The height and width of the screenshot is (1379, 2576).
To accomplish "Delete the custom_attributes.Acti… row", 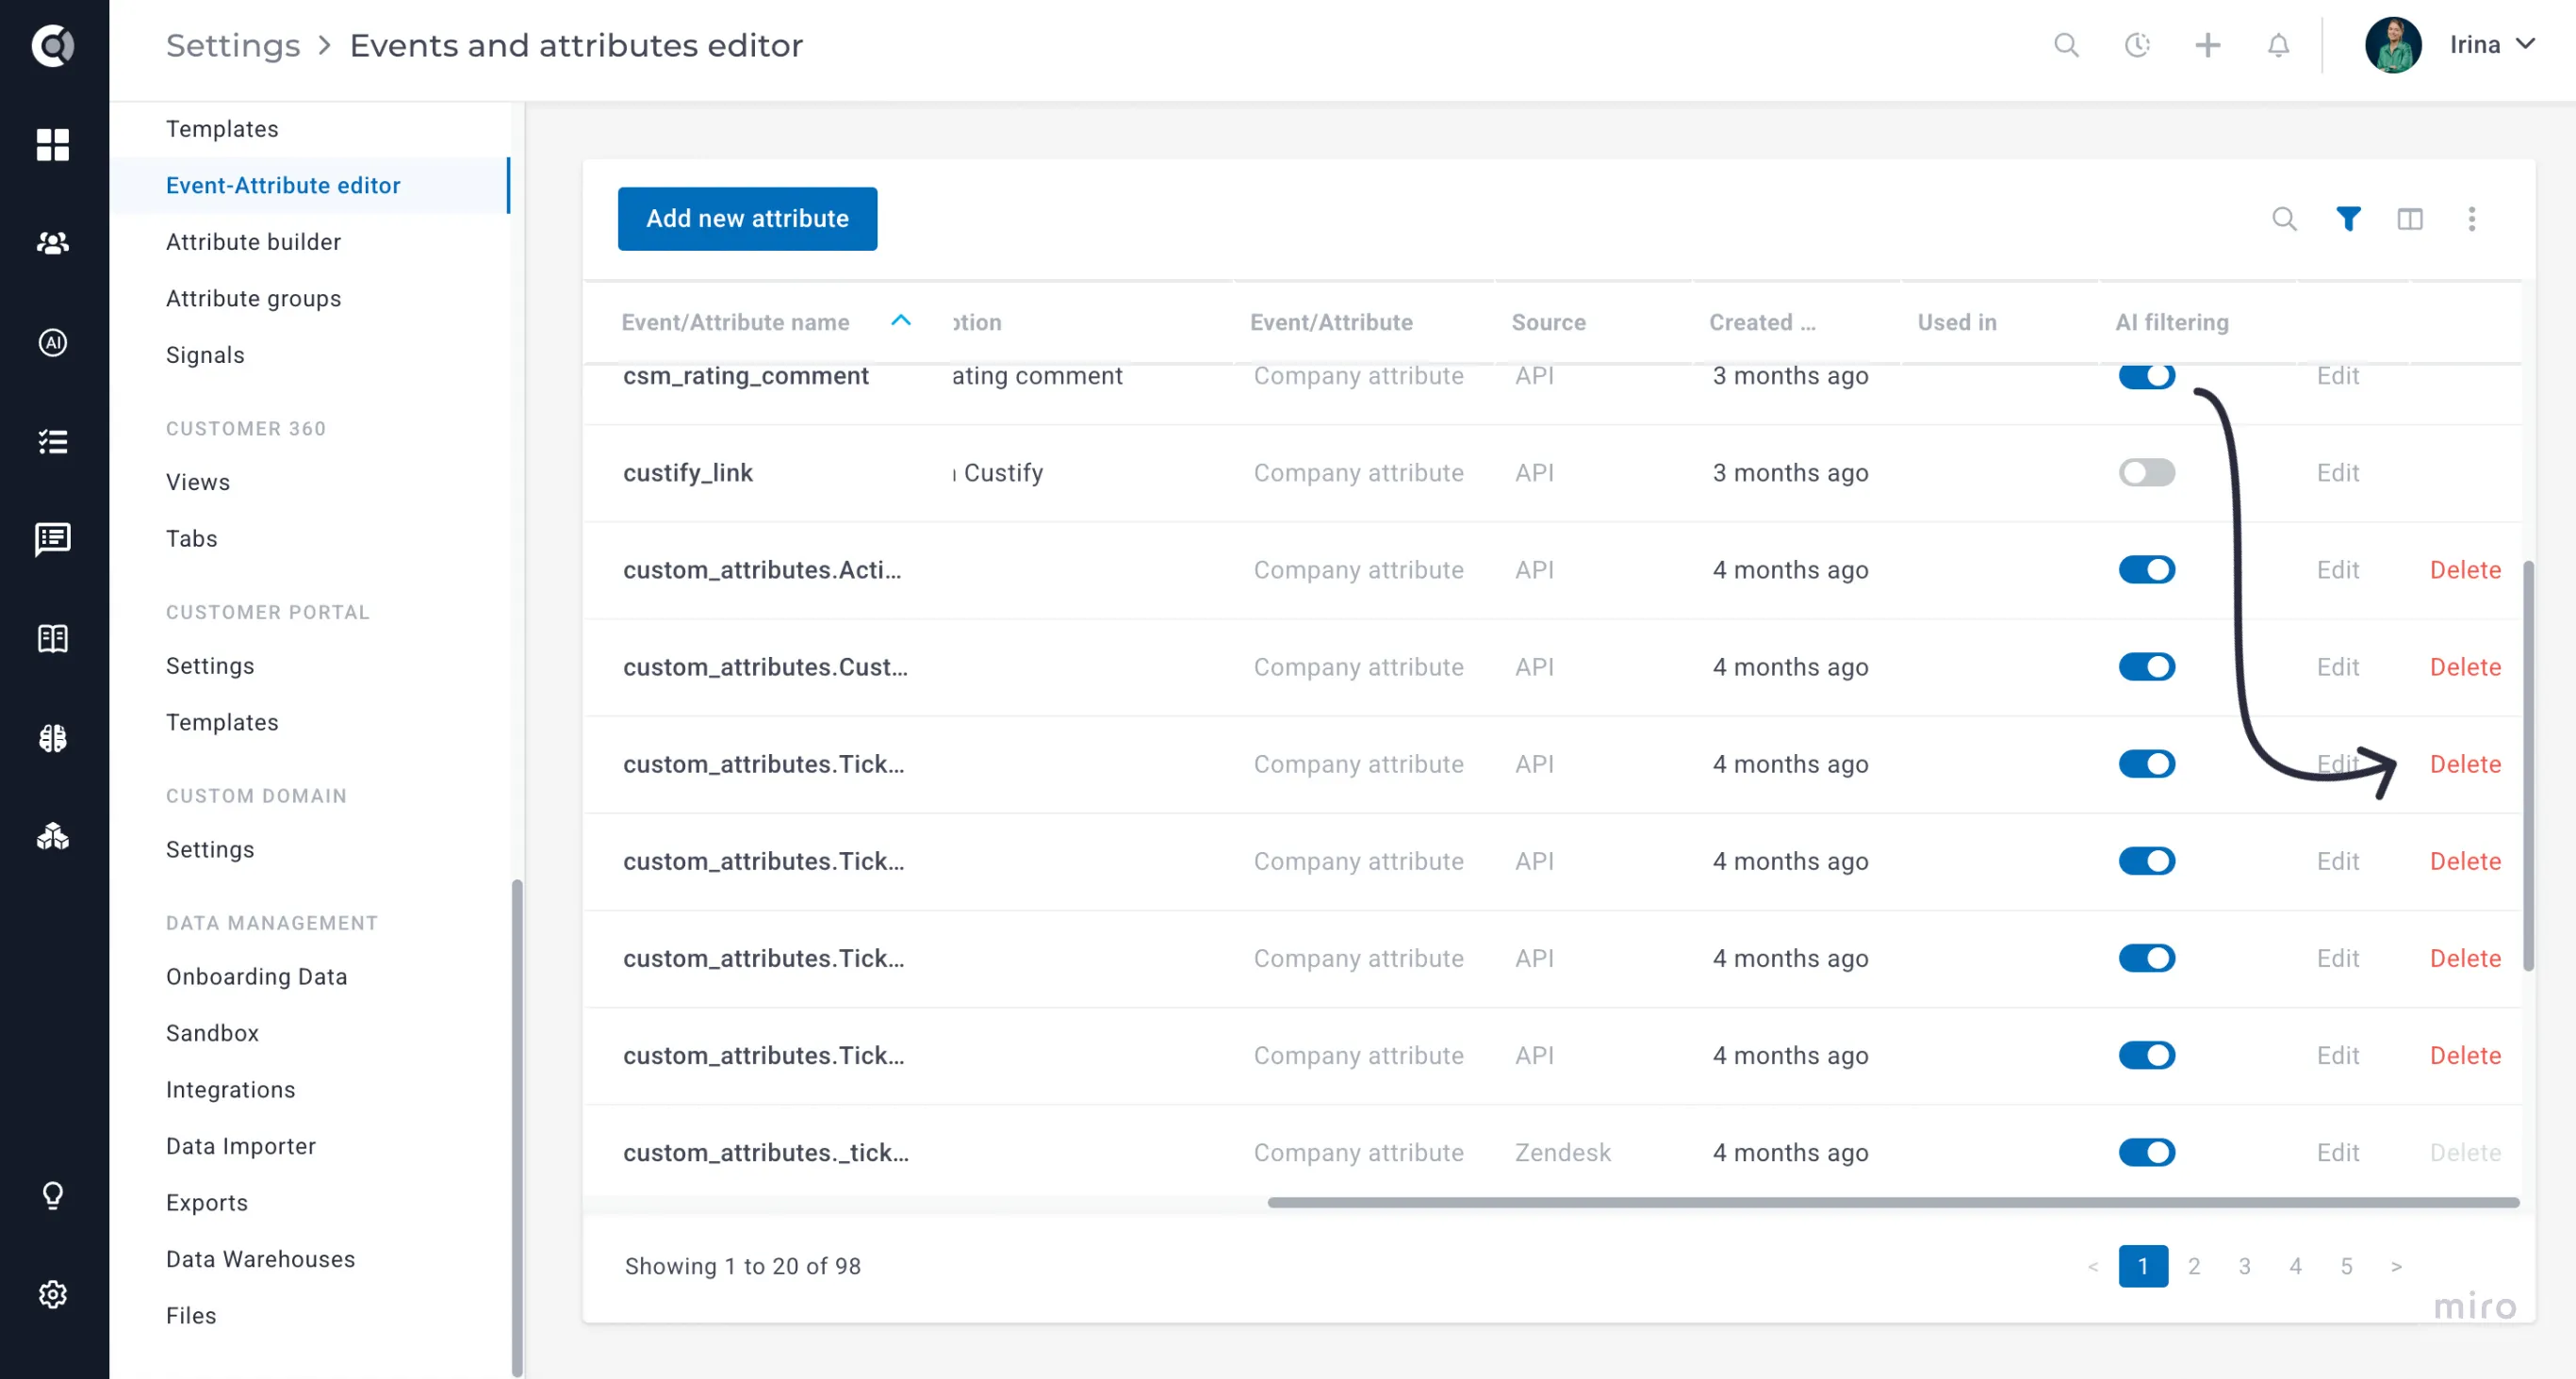I will 2465,570.
